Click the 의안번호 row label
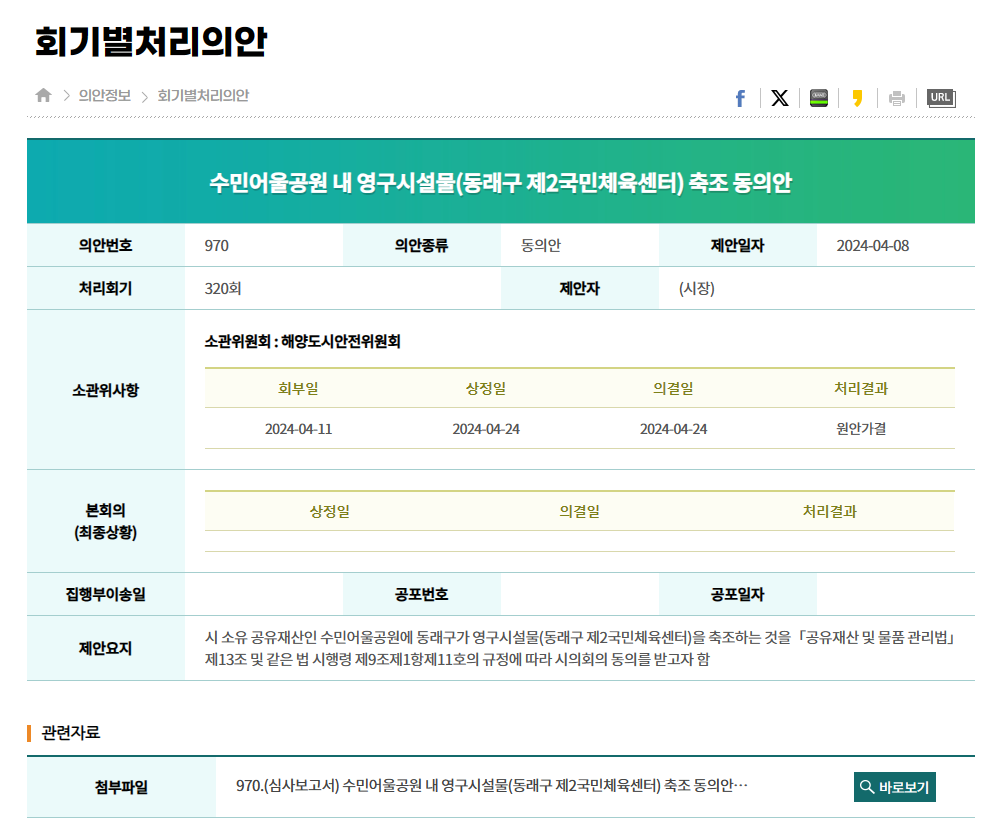988x827 pixels. click(x=106, y=245)
